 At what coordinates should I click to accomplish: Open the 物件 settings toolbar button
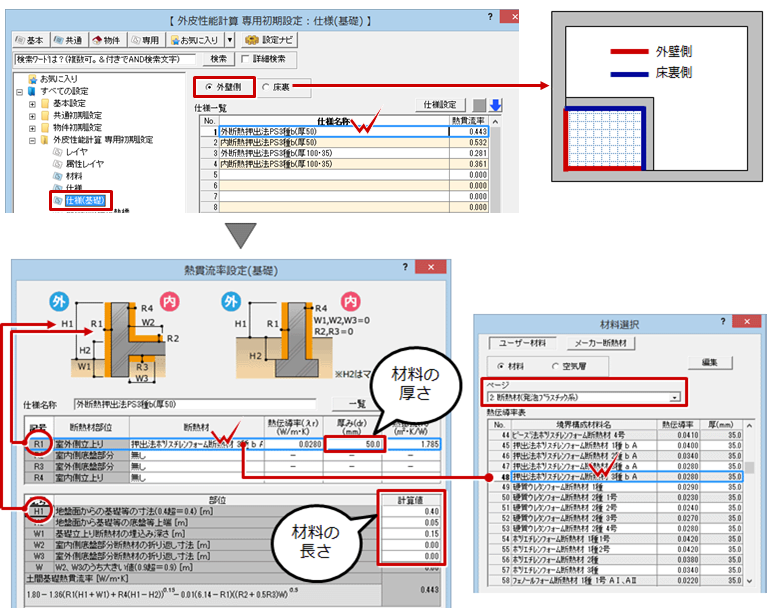point(107,40)
